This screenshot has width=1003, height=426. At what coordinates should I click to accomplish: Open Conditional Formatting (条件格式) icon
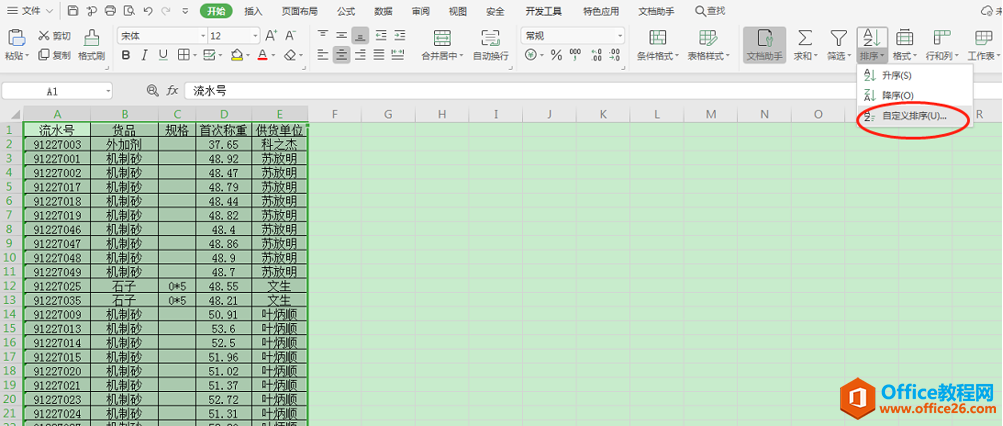[x=658, y=37]
